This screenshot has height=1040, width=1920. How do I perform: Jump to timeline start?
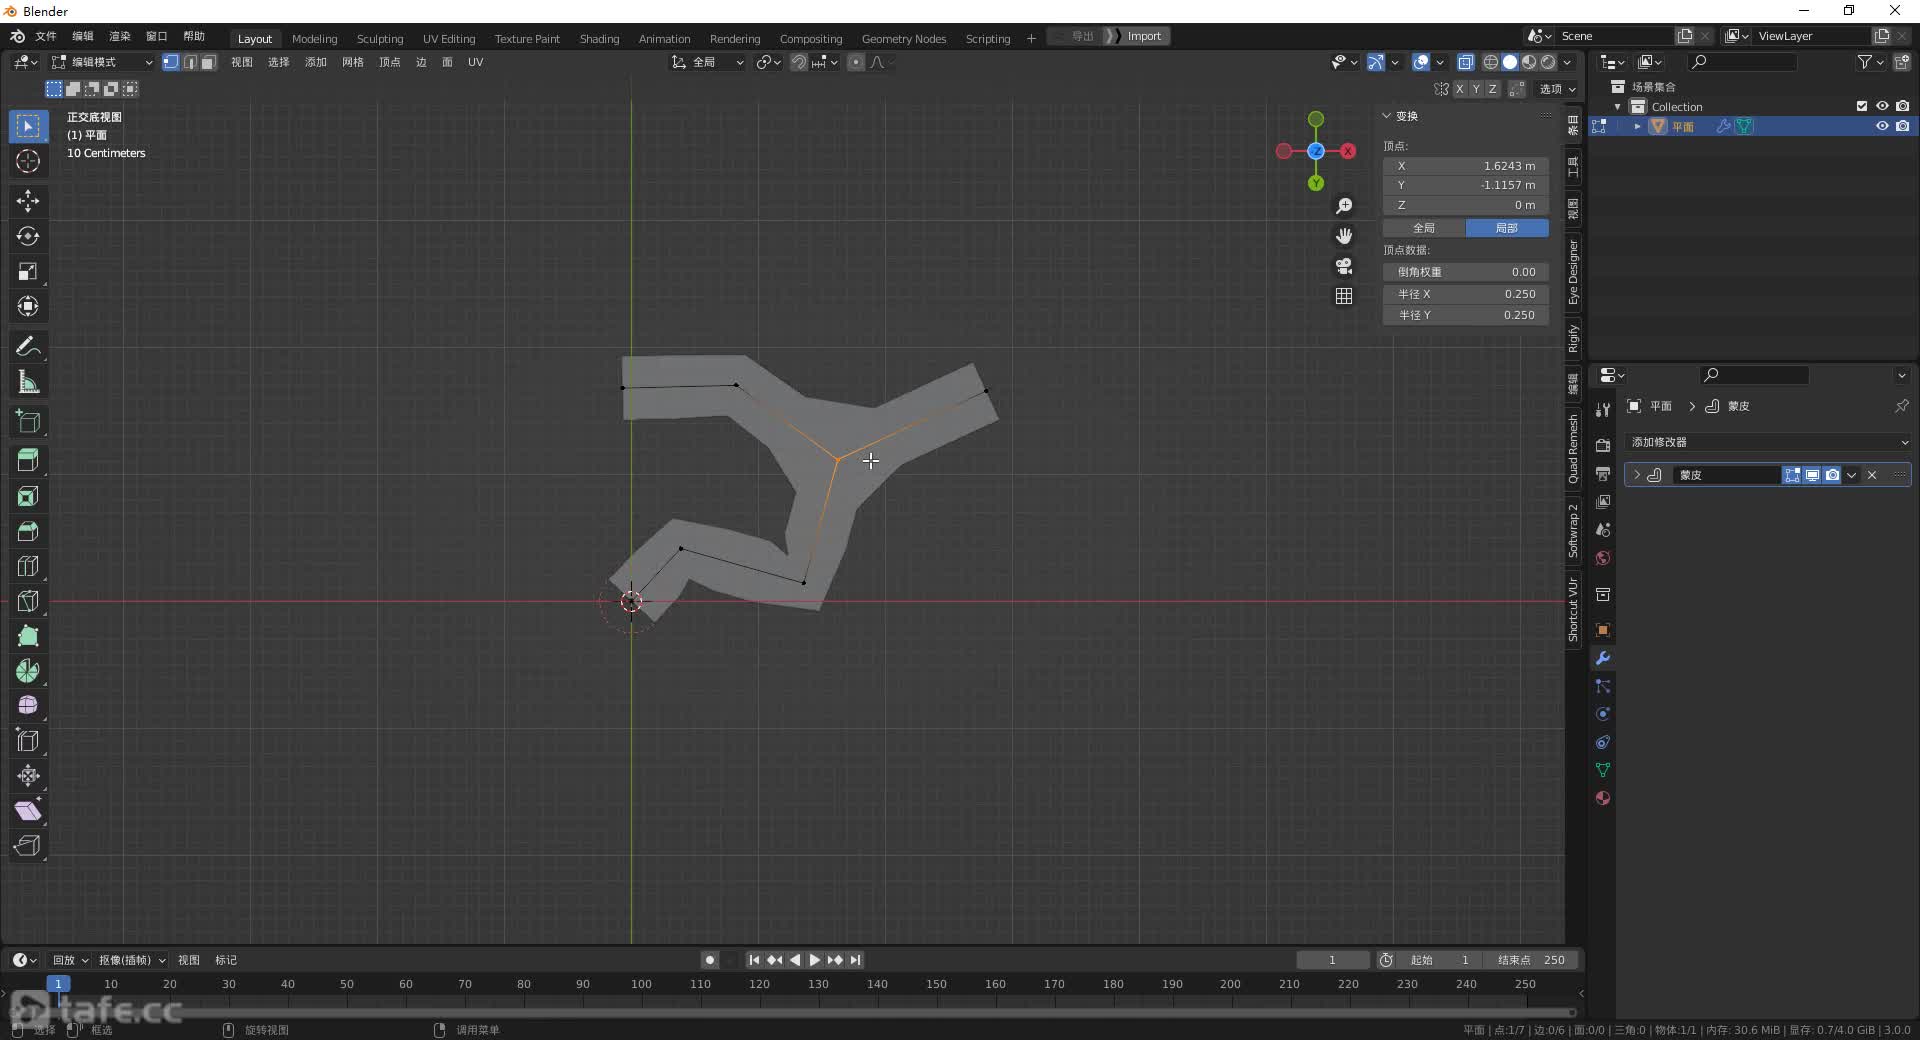[x=754, y=960]
